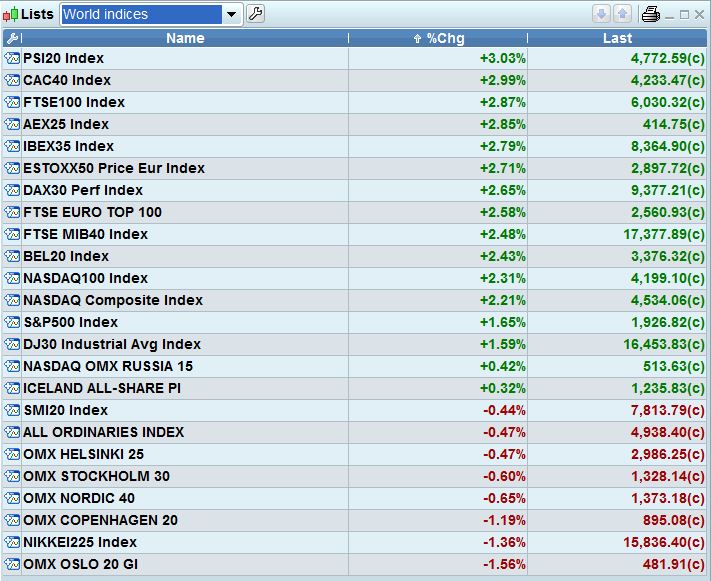The width and height of the screenshot is (711, 581).
Task: Click the move up arrow button
Action: point(623,14)
